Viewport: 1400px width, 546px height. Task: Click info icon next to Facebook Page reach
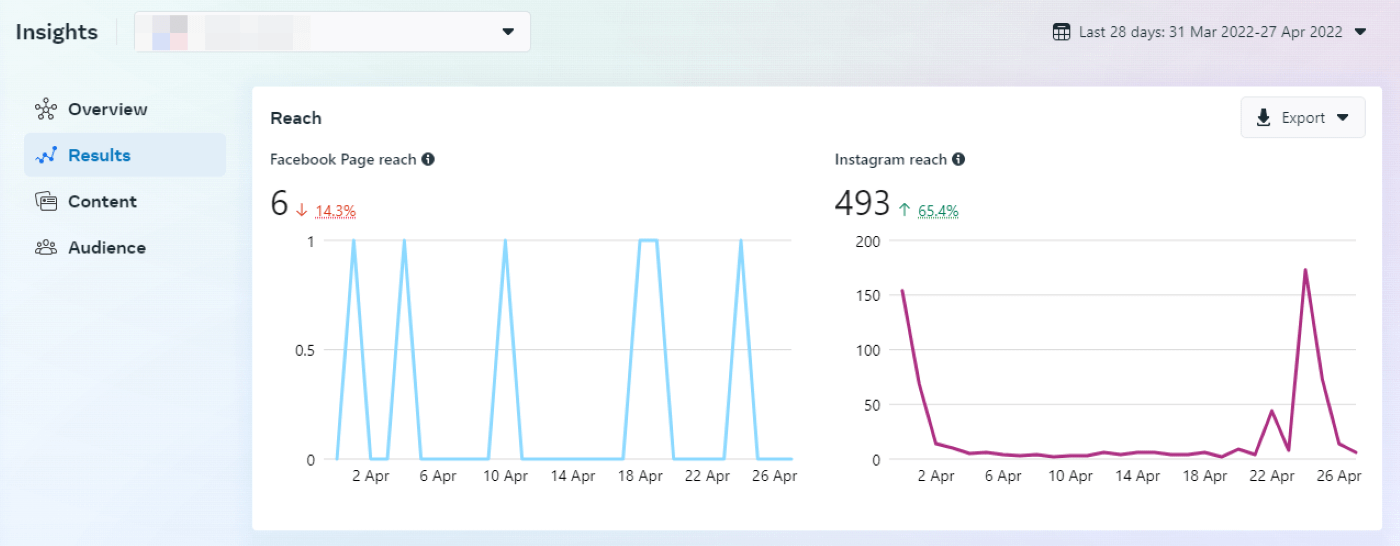point(428,159)
